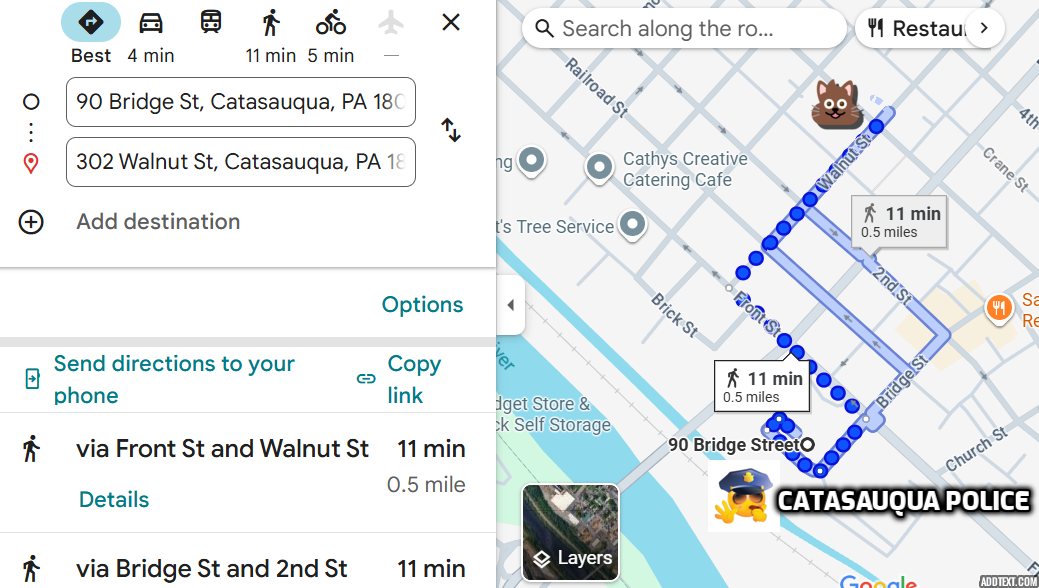
Task: Swap starting point and destination
Action: [x=451, y=130]
